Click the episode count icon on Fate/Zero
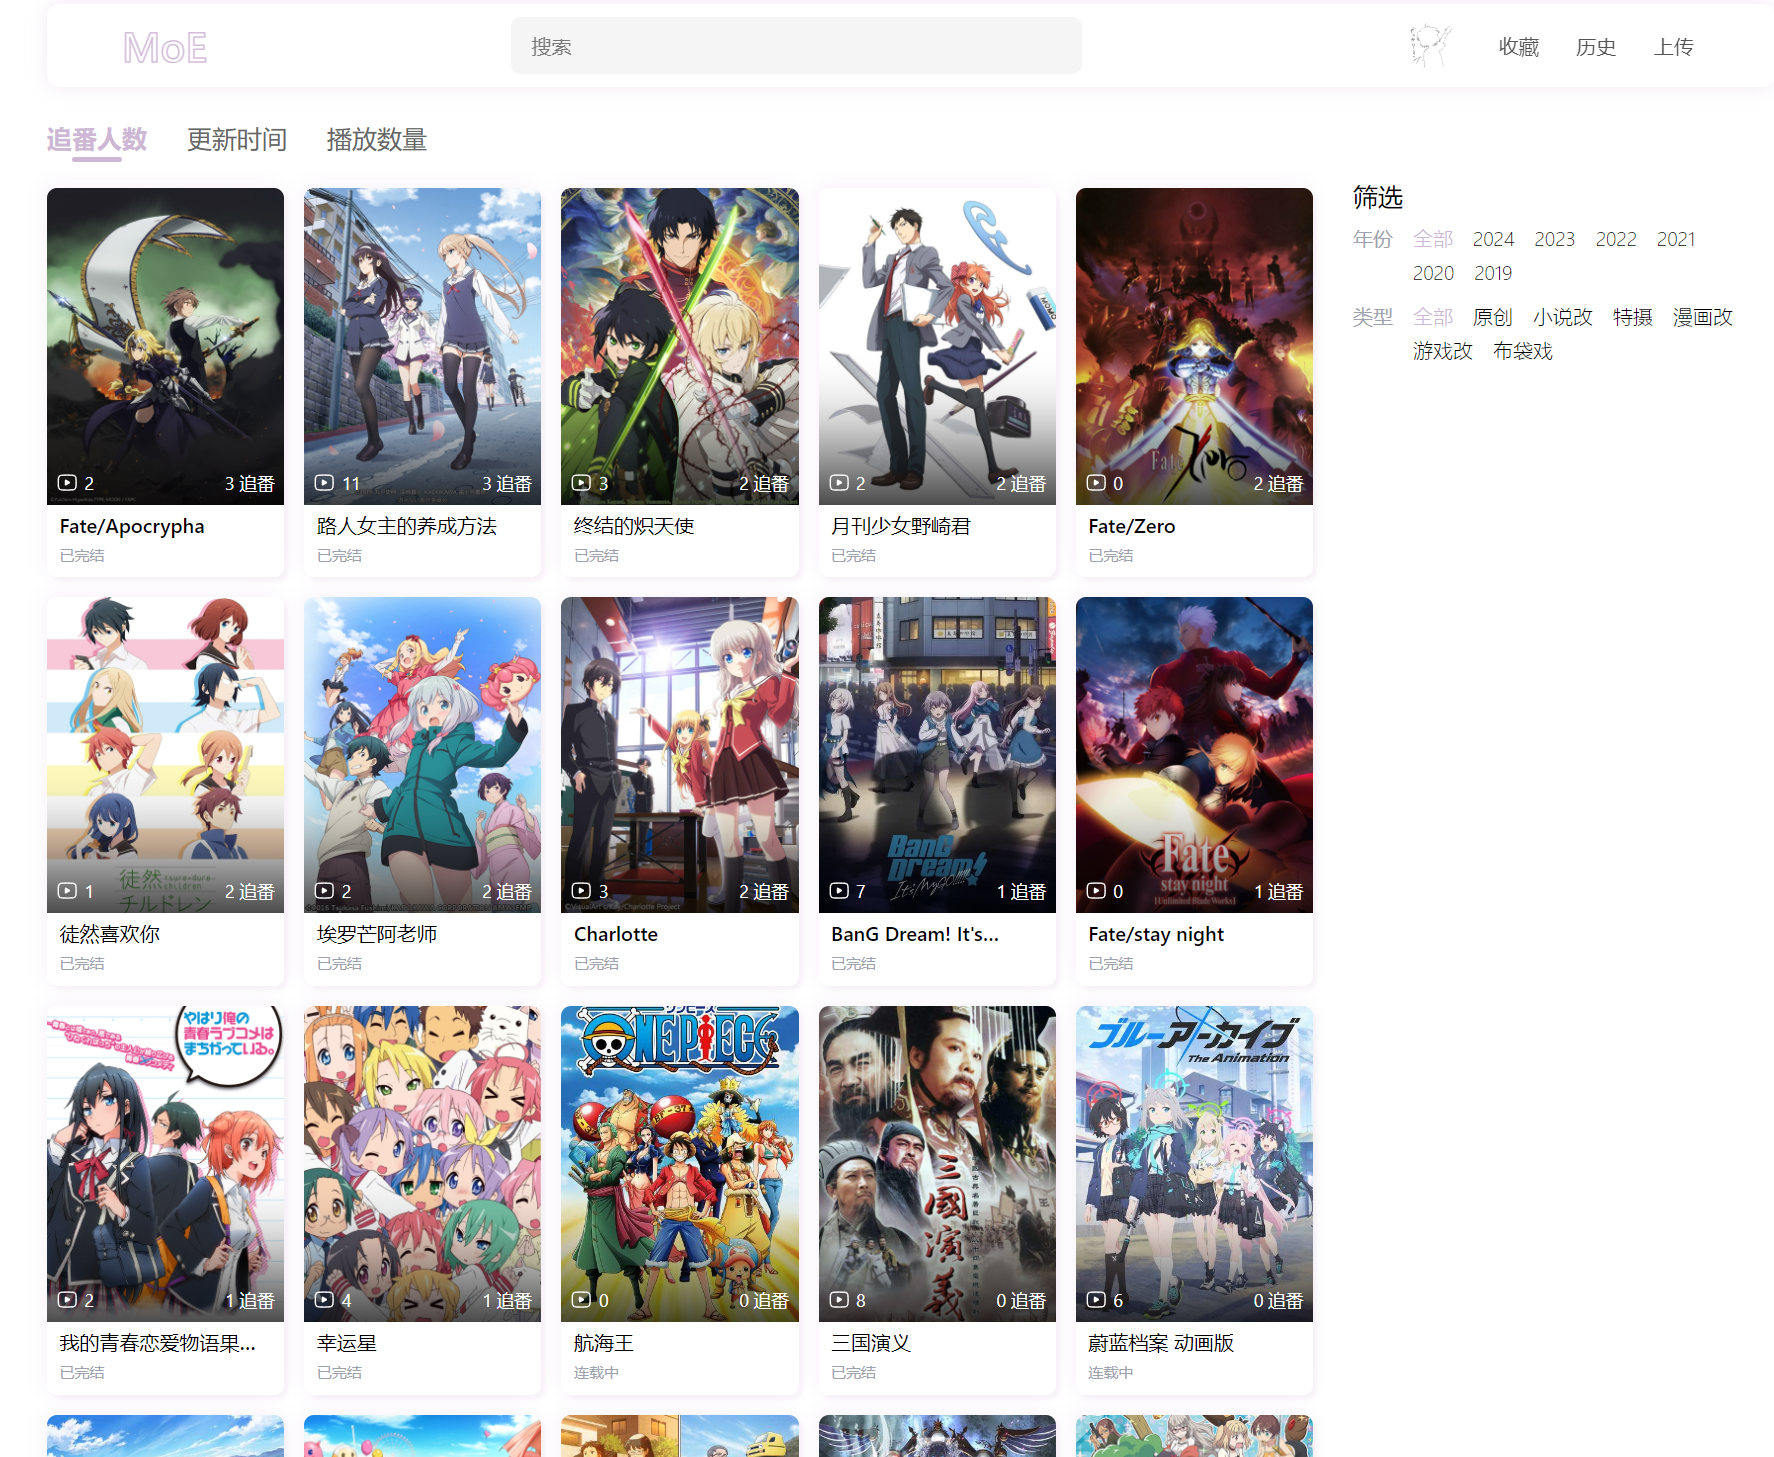The width and height of the screenshot is (1774, 1457). pos(1096,483)
